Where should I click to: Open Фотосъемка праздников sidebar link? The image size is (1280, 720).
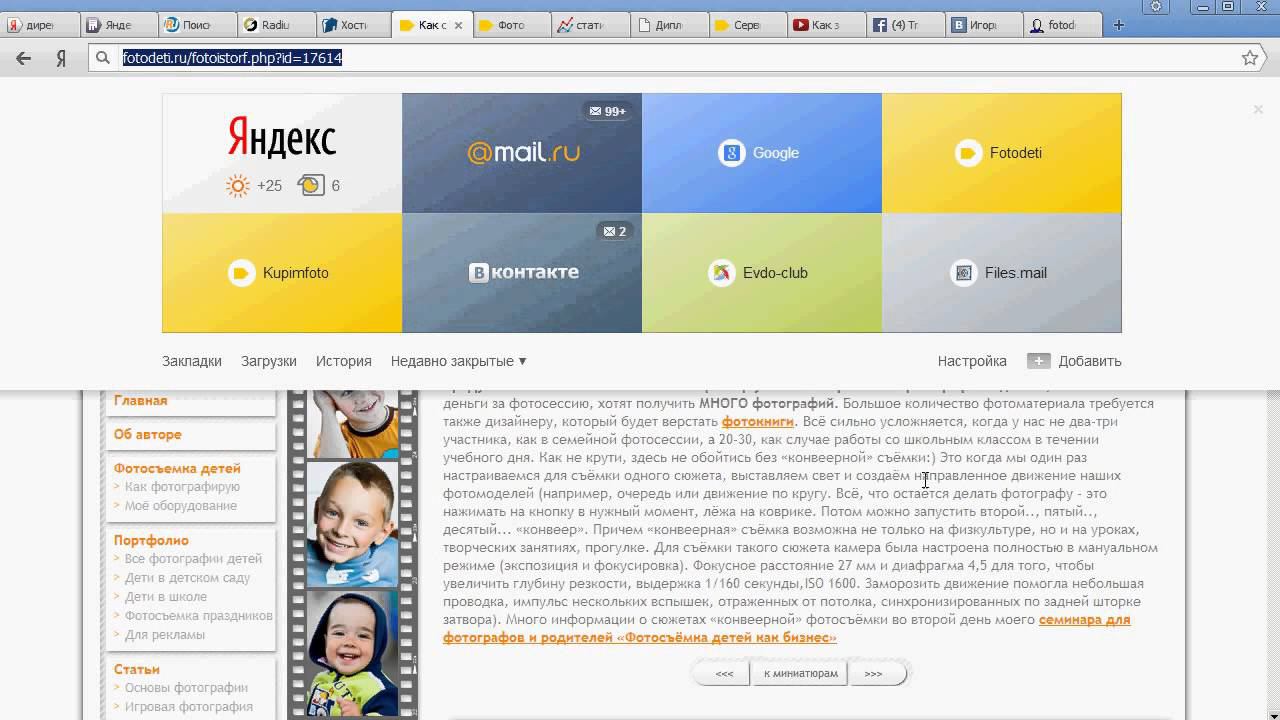[x=199, y=616]
